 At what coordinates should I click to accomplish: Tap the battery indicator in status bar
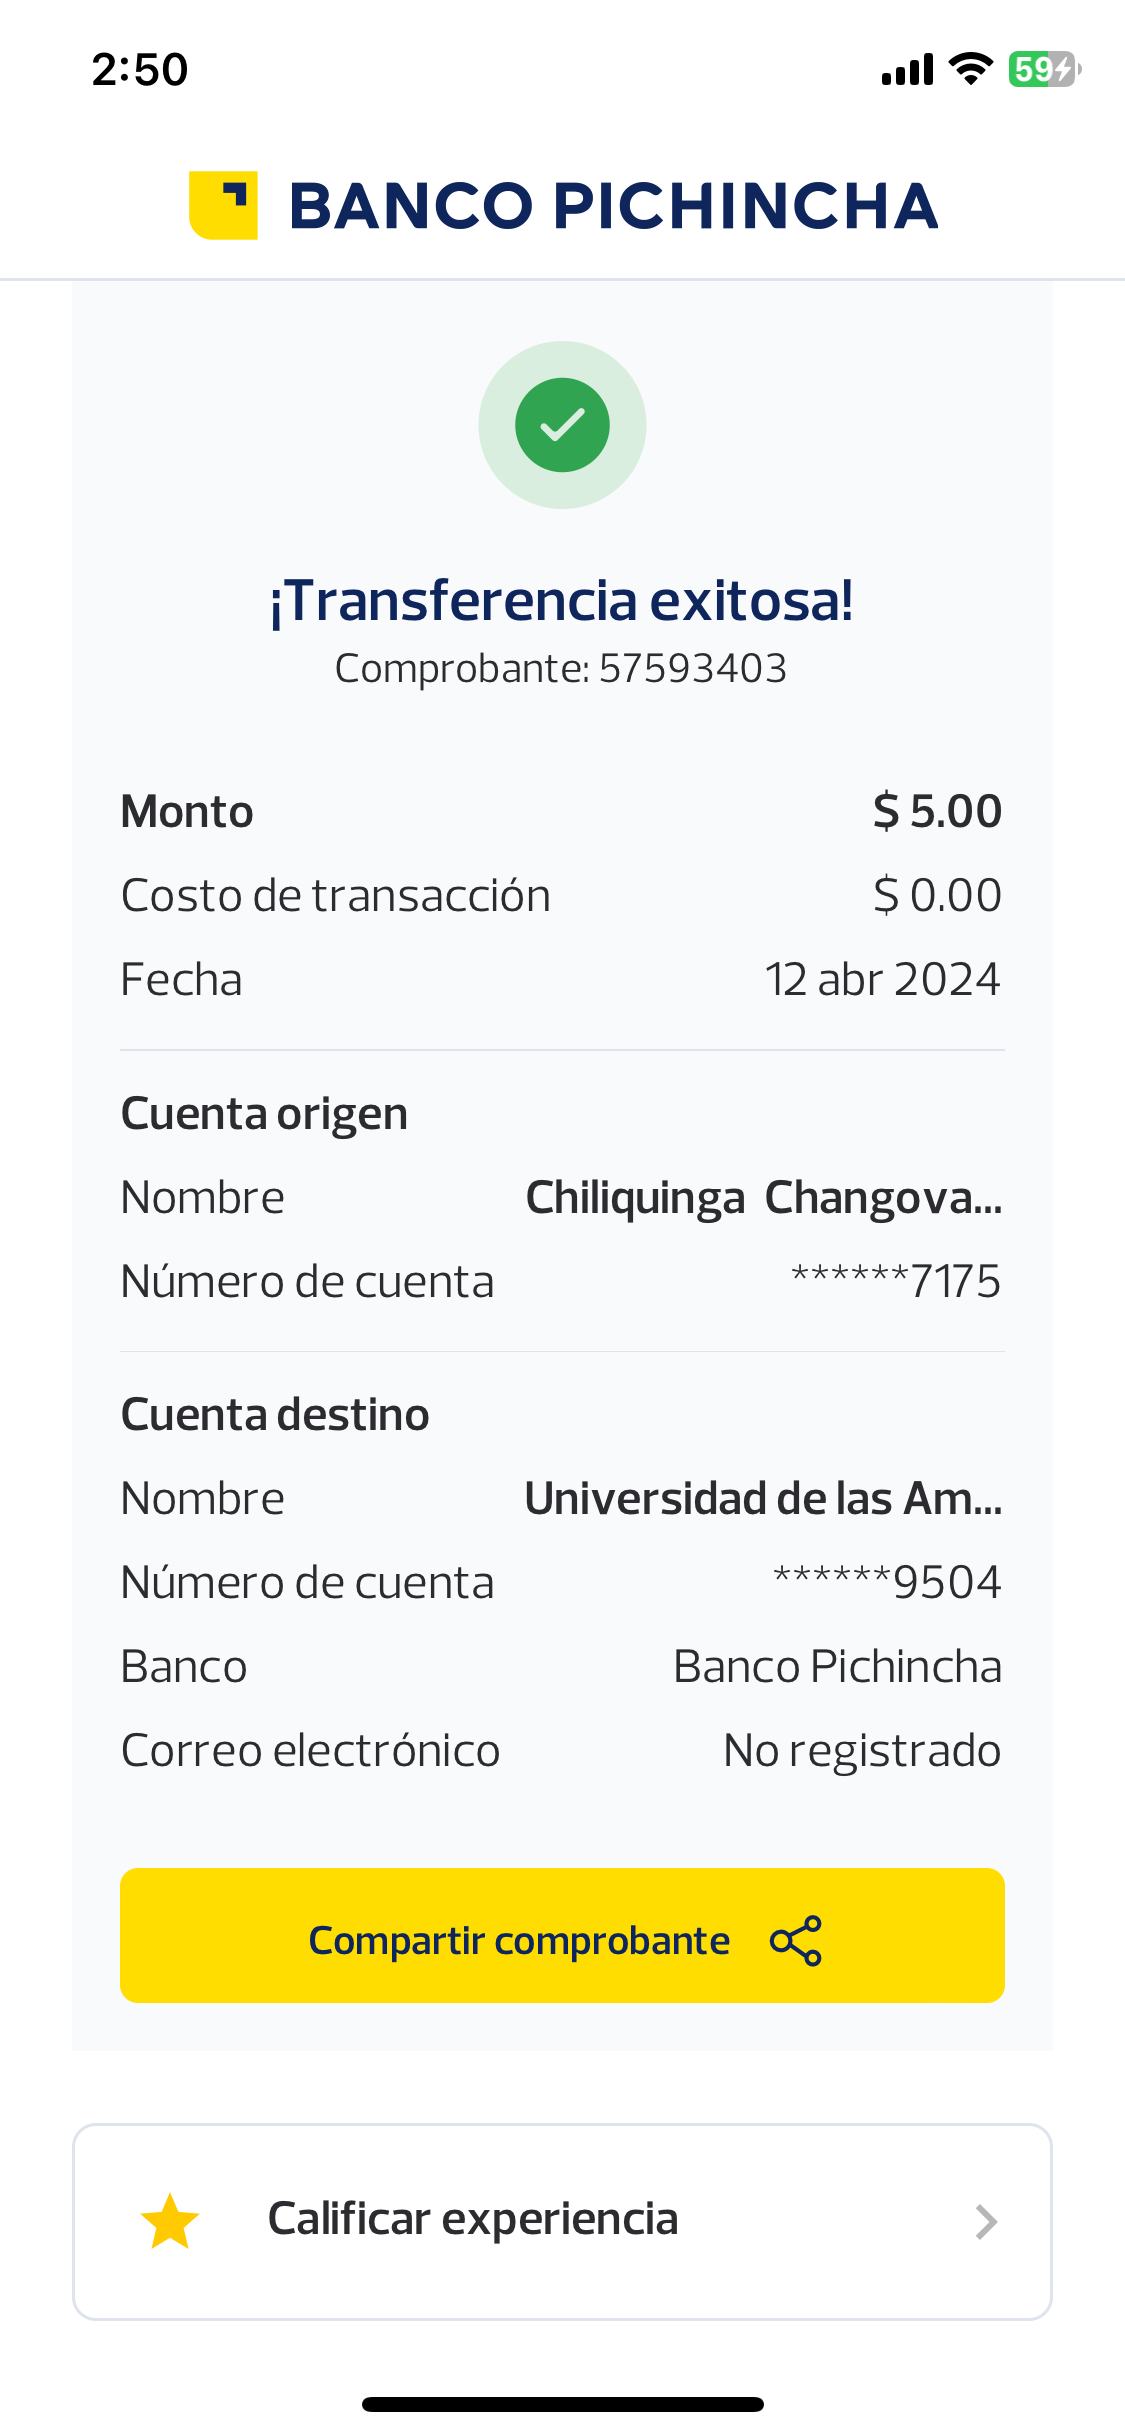point(1043,69)
